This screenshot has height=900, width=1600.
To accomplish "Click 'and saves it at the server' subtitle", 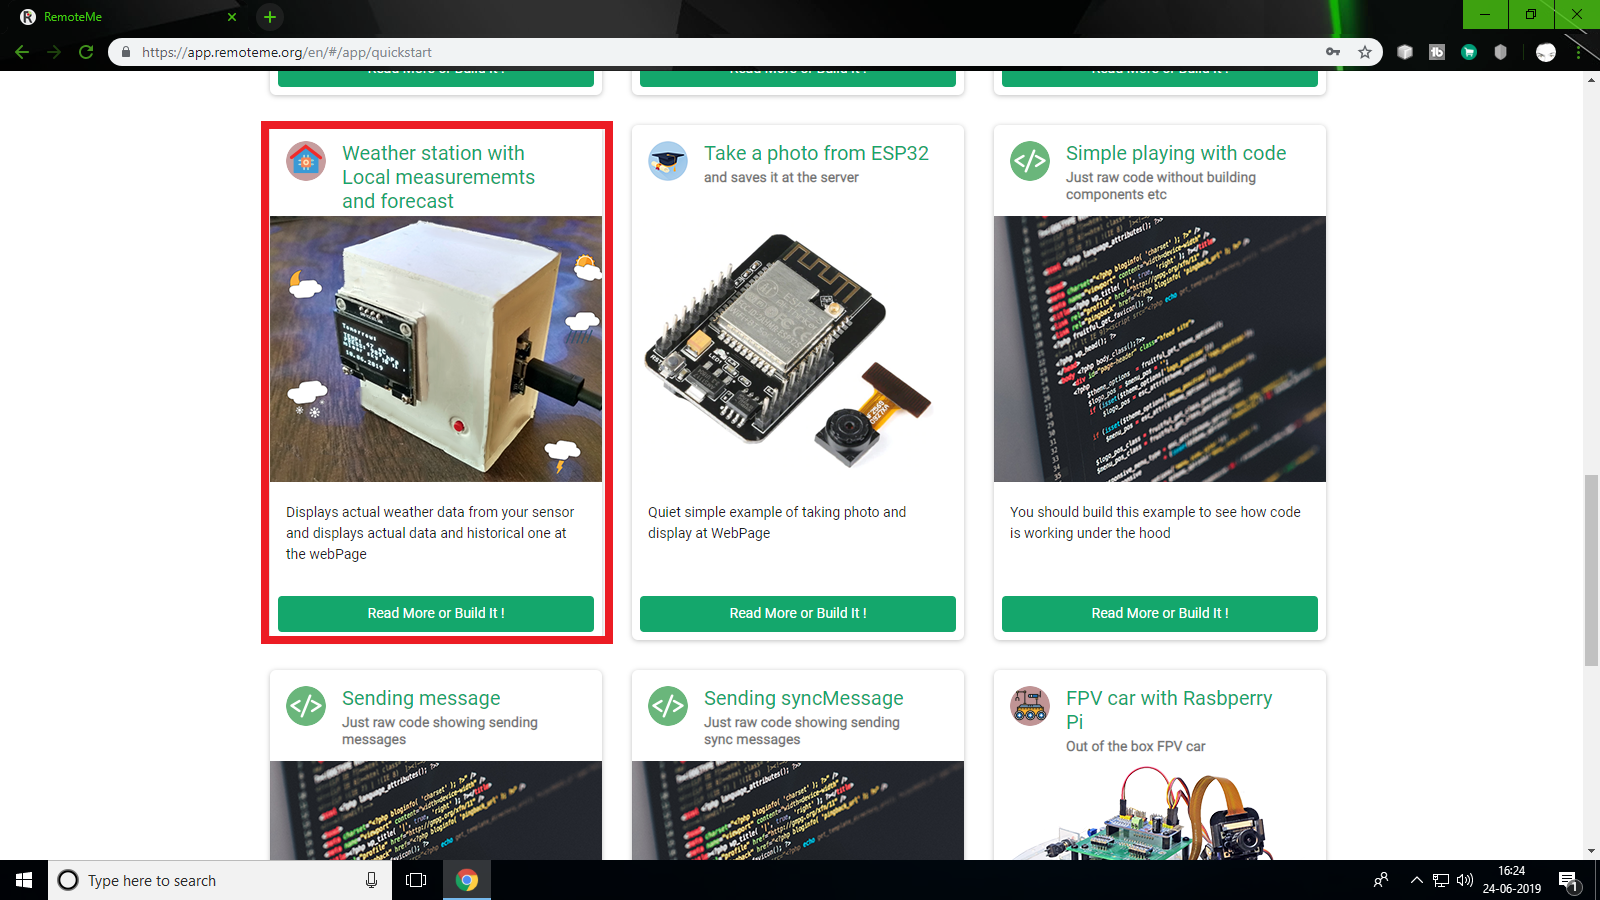I will click(781, 177).
